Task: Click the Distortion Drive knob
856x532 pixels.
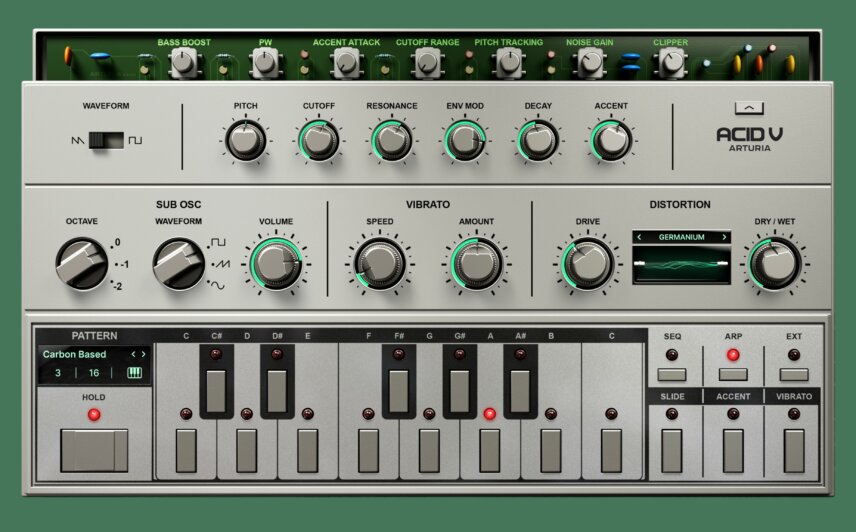Action: pos(588,264)
